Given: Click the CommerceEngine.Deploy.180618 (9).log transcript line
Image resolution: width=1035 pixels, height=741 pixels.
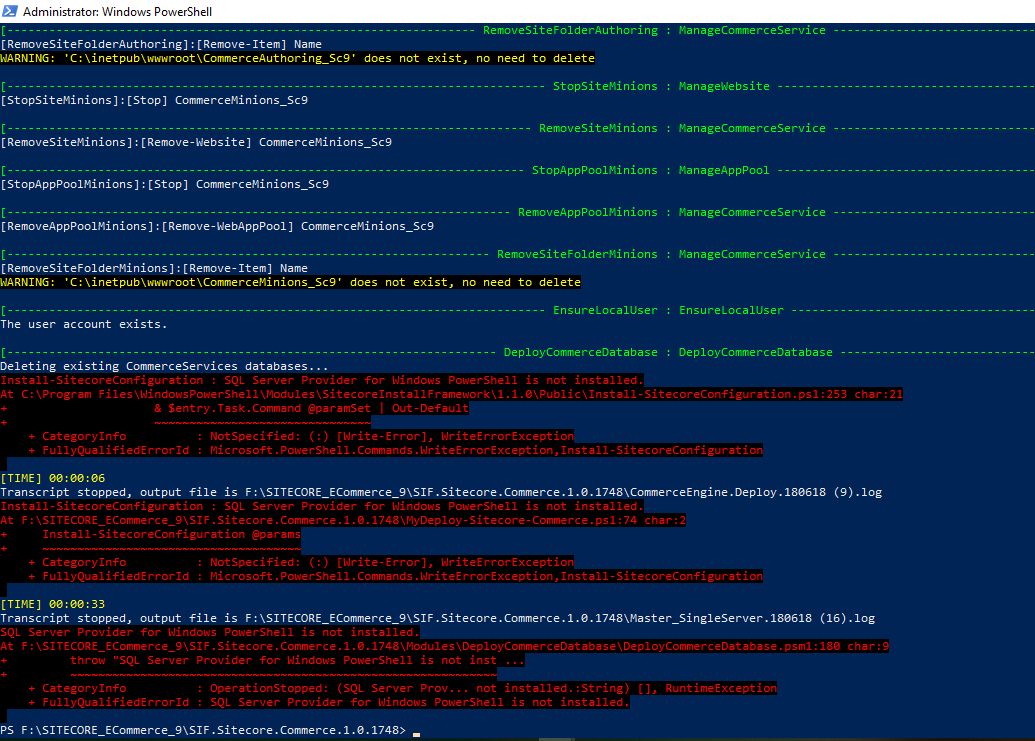Looking at the screenshot, I should click(441, 492).
